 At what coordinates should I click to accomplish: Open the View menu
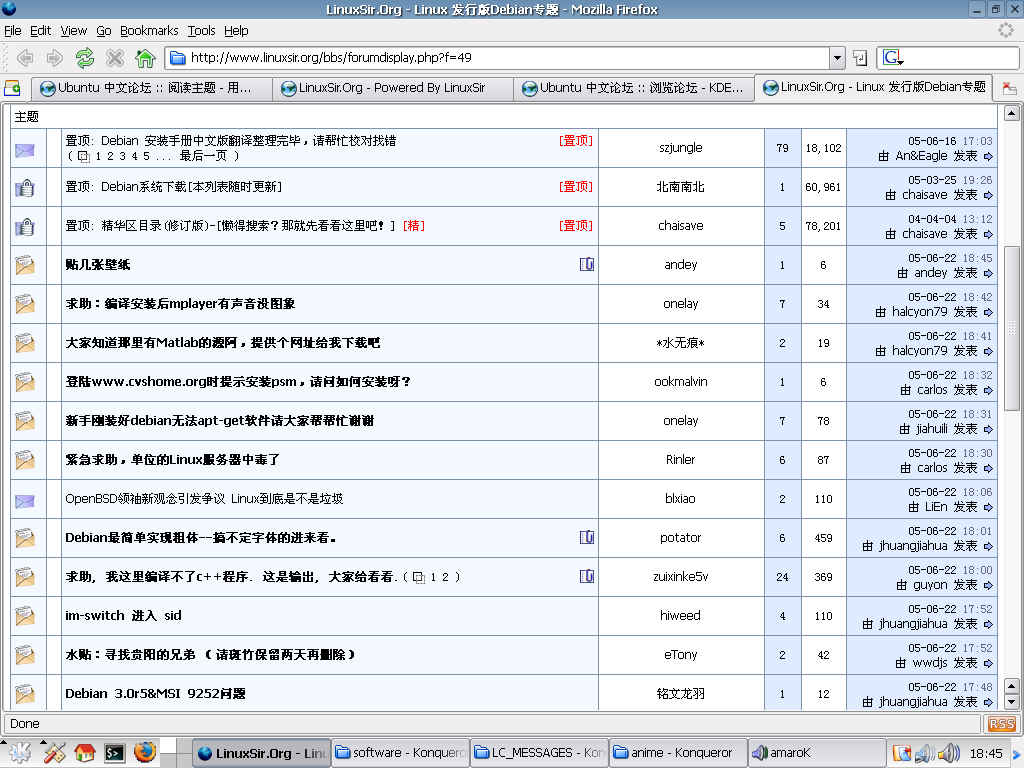coord(73,31)
